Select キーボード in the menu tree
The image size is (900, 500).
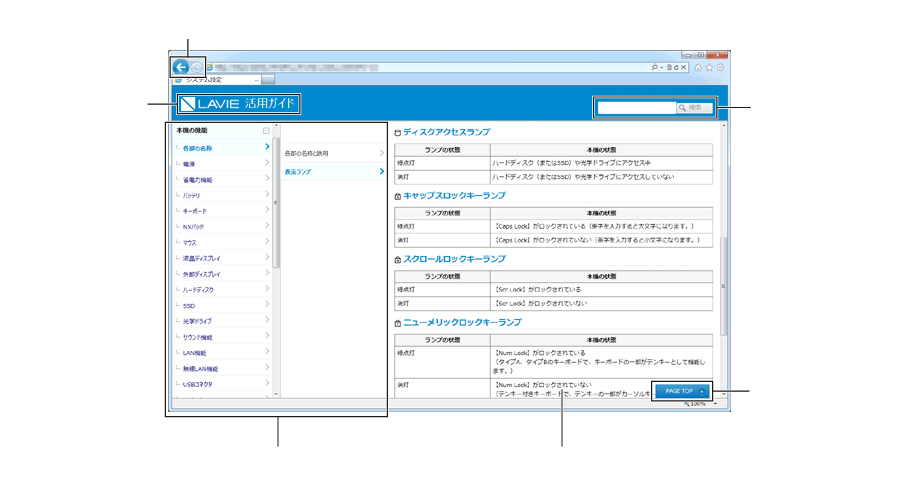pyautogui.click(x=195, y=211)
